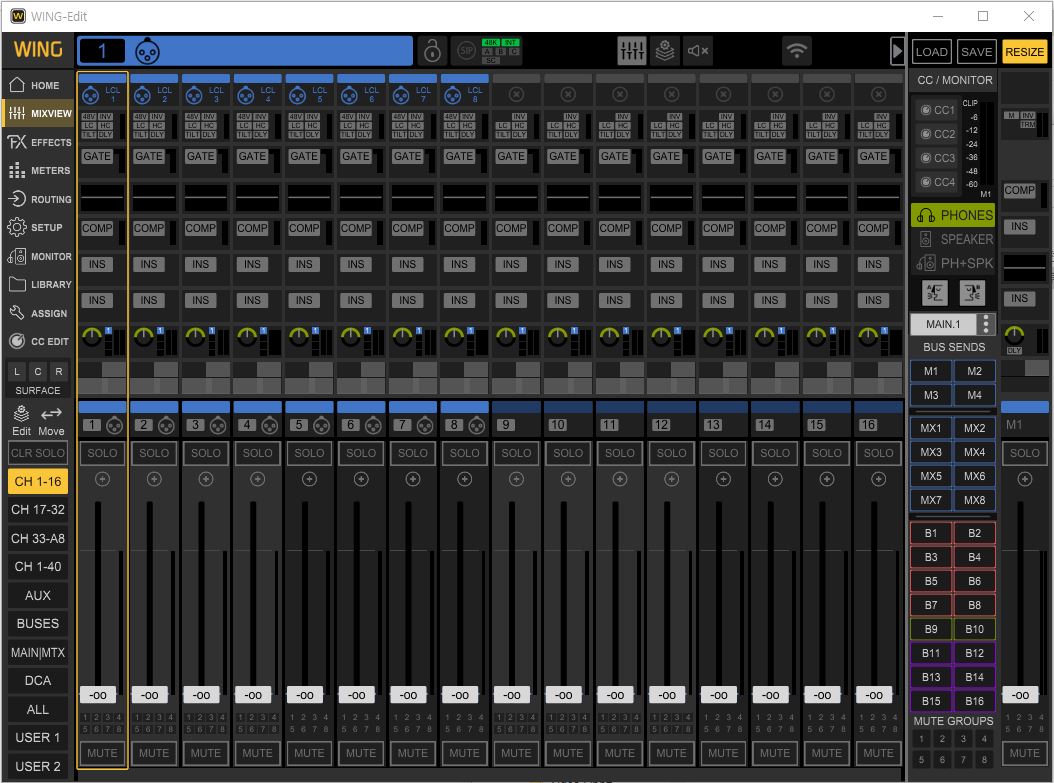This screenshot has width=1054, height=783.
Task: Expand the right panel arrow
Action: [x=897, y=50]
